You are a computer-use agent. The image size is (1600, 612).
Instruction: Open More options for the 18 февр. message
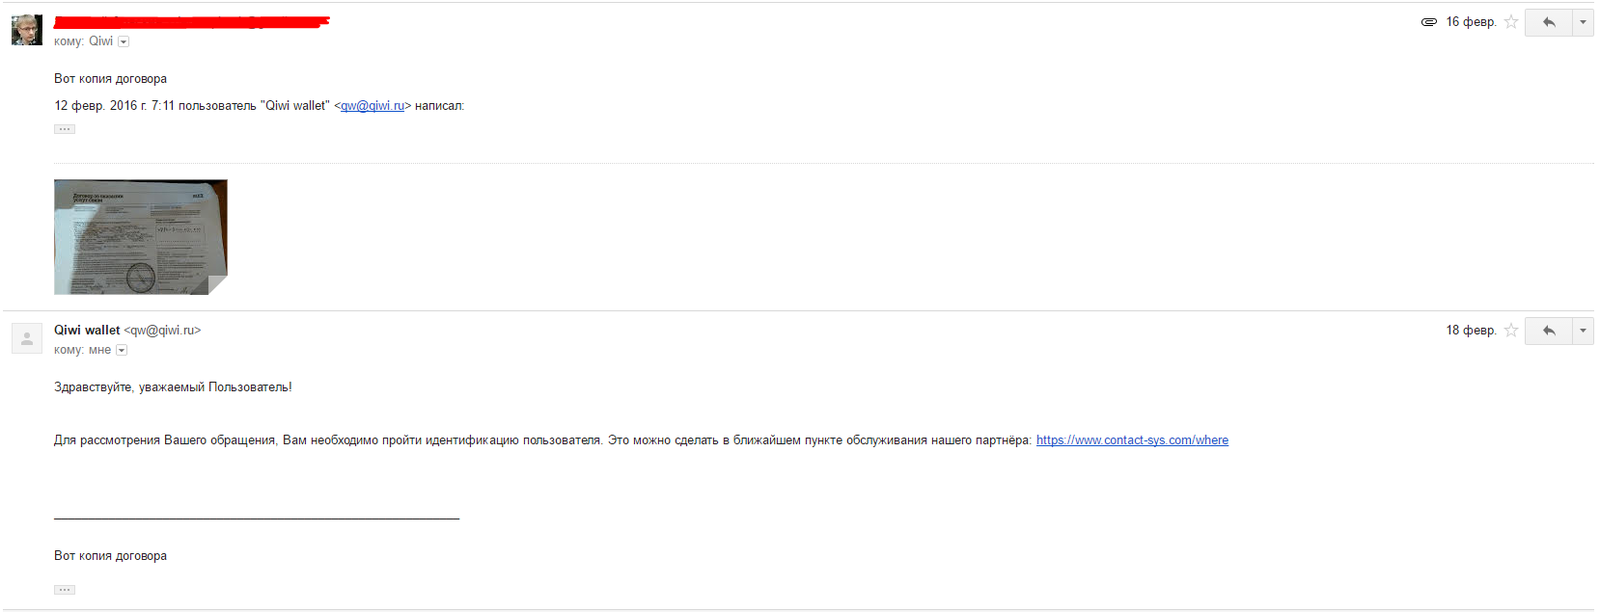pos(1583,331)
